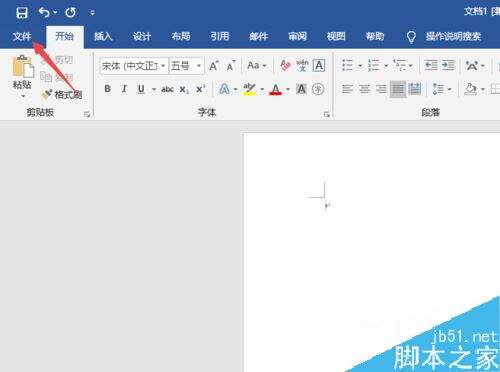Click the Center alignment icon
Screen dimensions: 500x372
pyautogui.click(x=364, y=89)
